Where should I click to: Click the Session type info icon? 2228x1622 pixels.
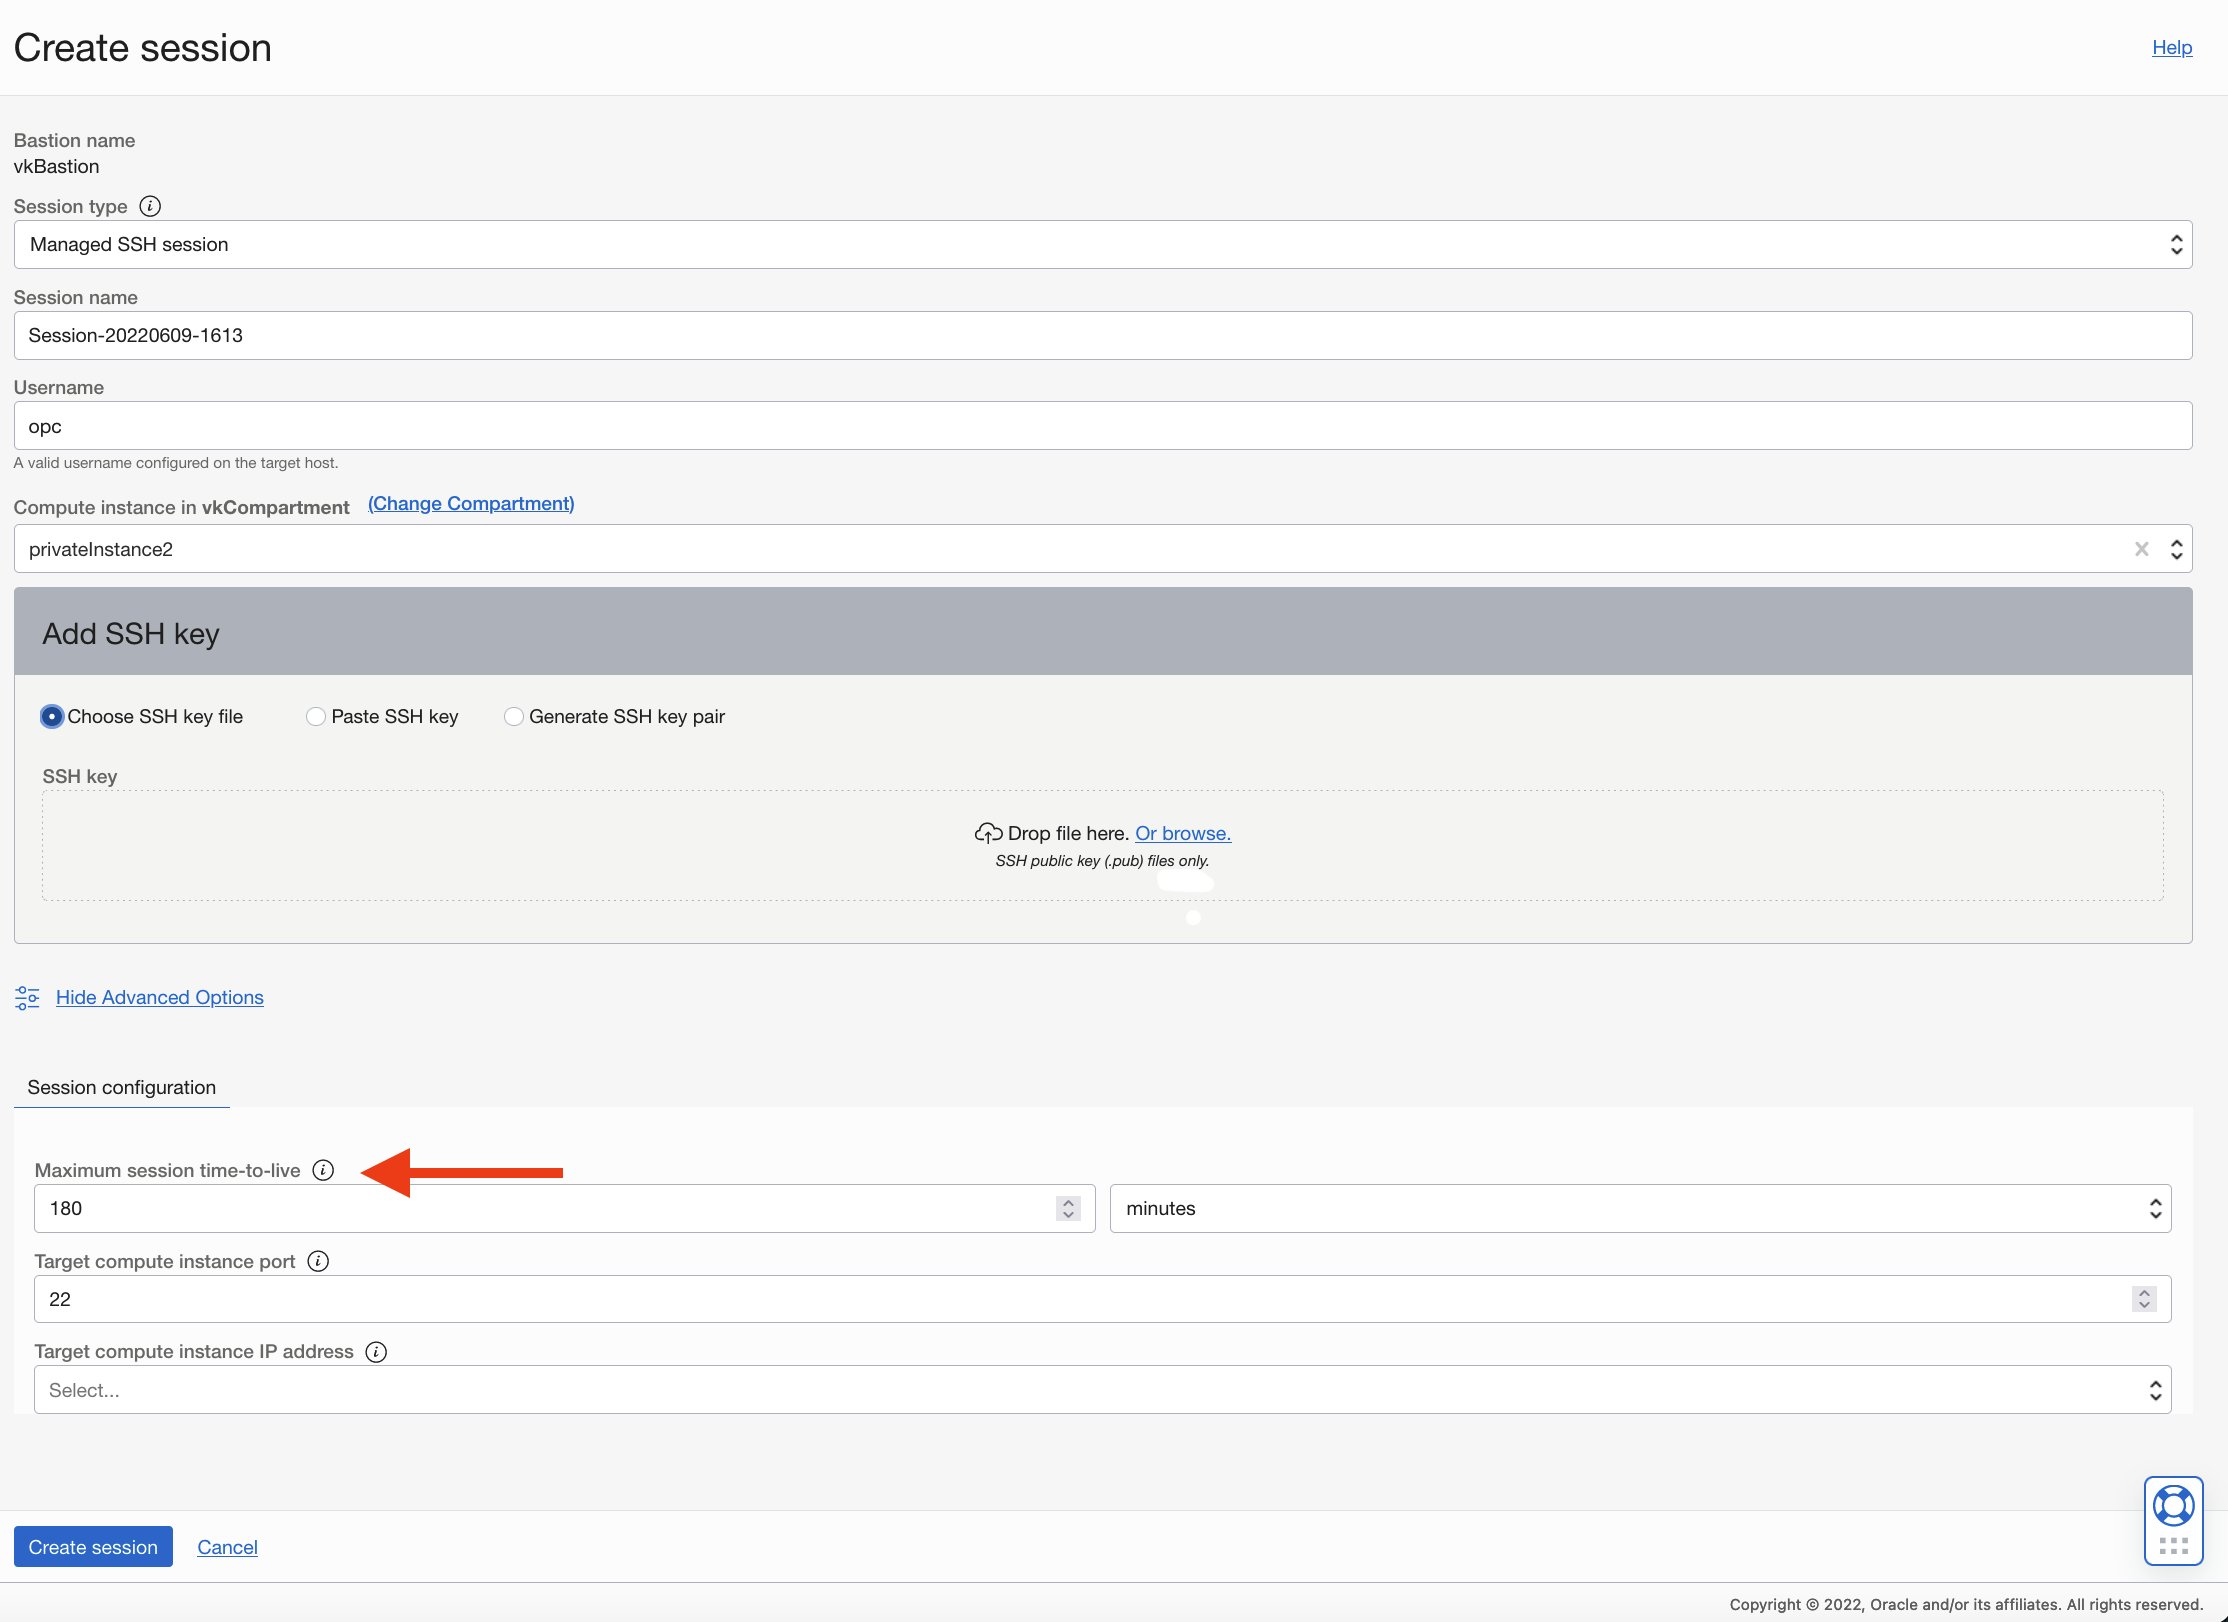(150, 206)
